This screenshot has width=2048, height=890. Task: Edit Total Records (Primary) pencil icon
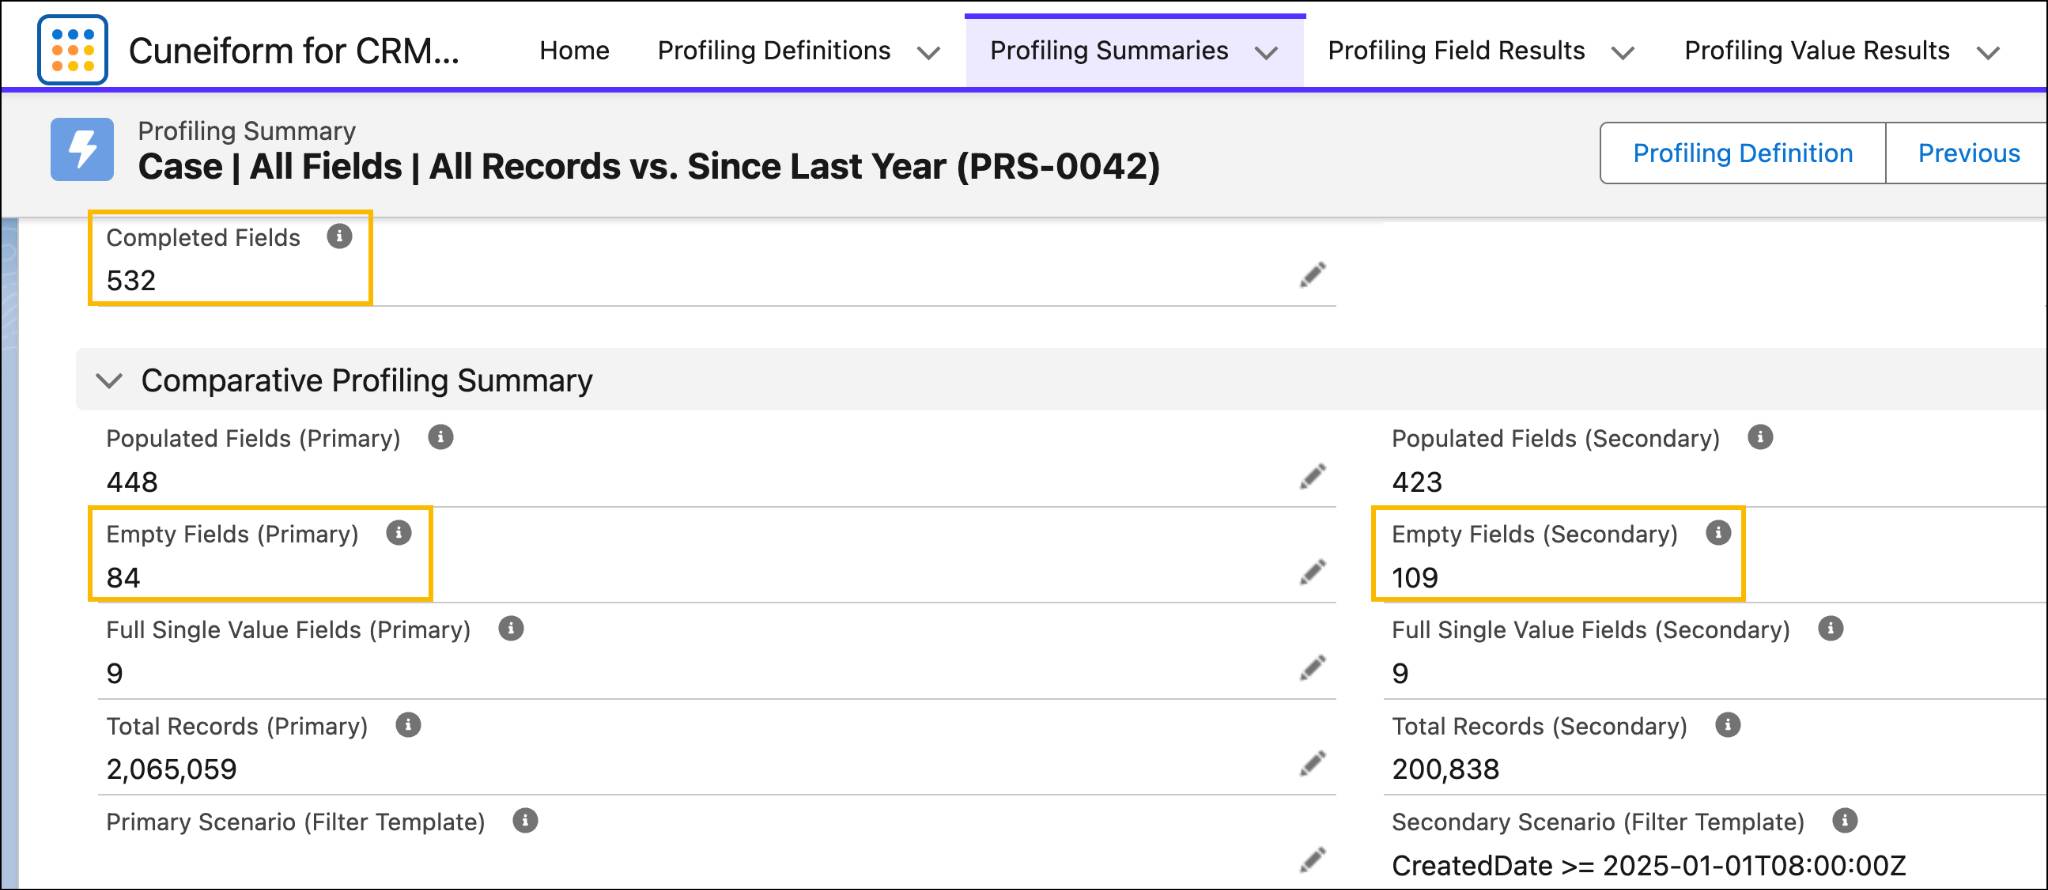point(1313,764)
